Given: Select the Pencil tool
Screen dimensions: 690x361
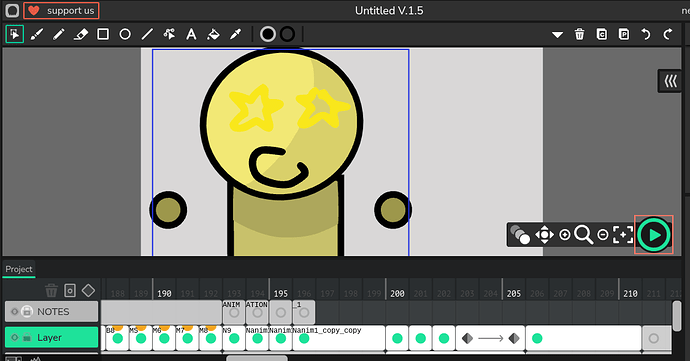Looking at the screenshot, I should click(59, 34).
